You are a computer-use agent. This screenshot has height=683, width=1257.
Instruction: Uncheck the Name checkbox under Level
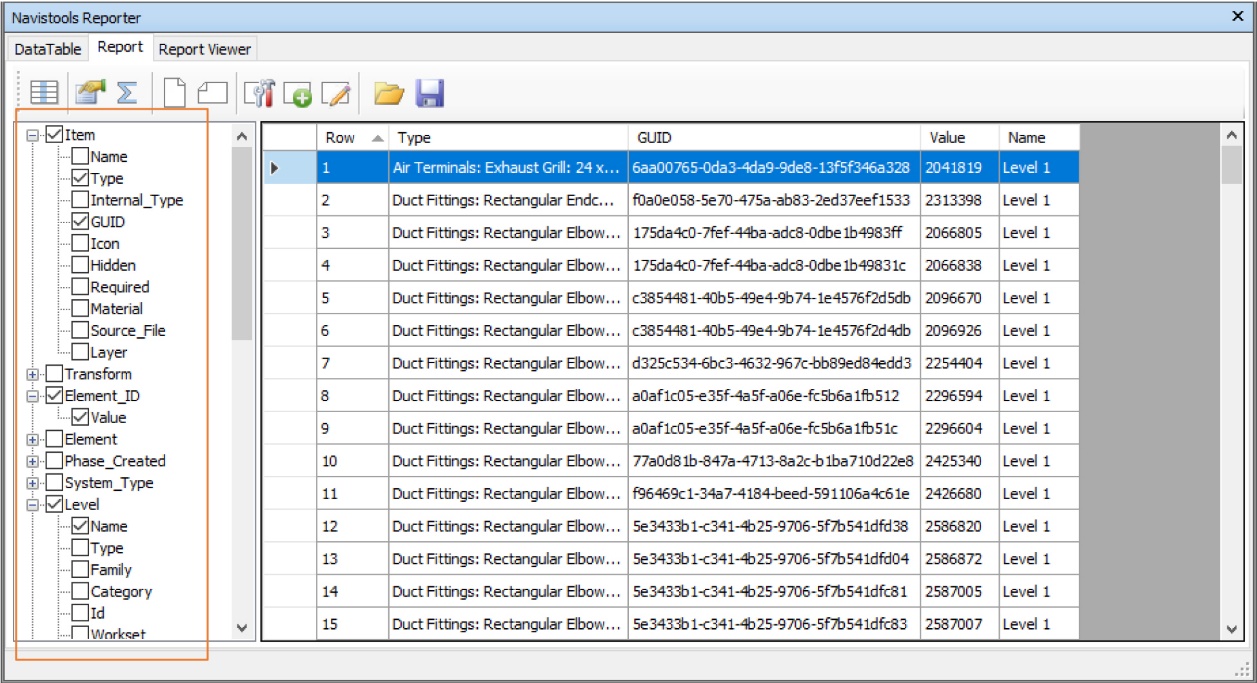click(80, 526)
